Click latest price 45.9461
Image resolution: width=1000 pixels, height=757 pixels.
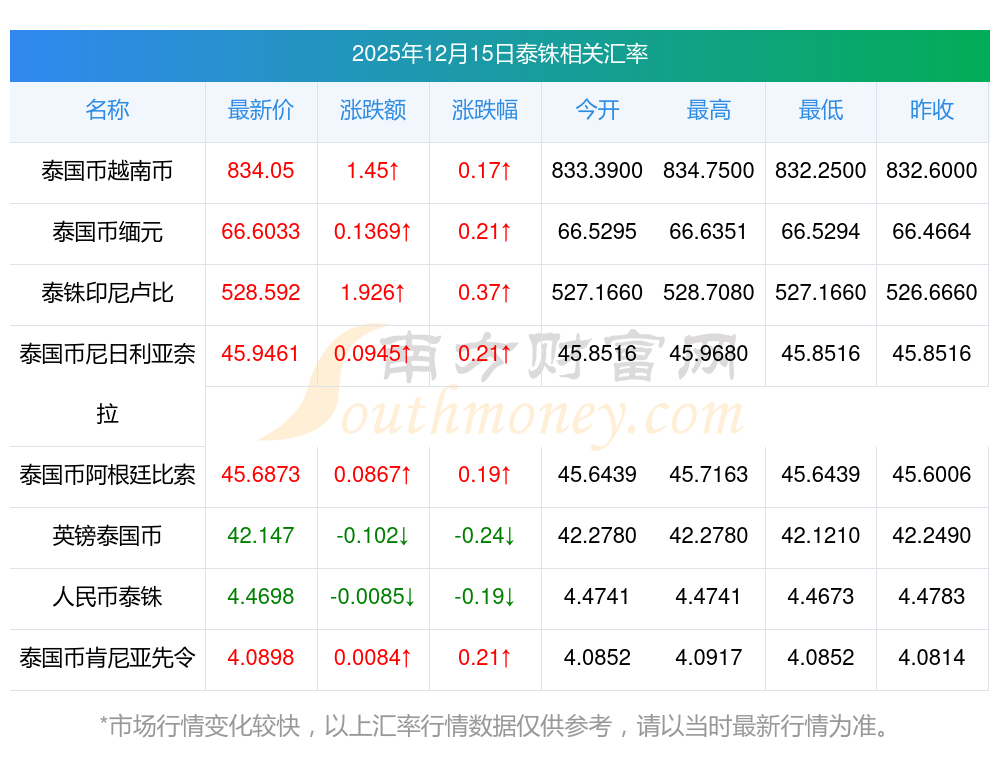tap(261, 353)
